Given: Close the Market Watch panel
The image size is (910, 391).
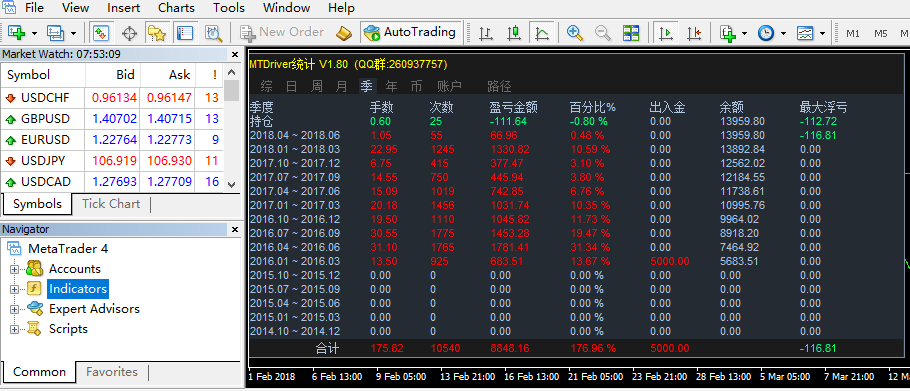Looking at the screenshot, I should pos(235,55).
